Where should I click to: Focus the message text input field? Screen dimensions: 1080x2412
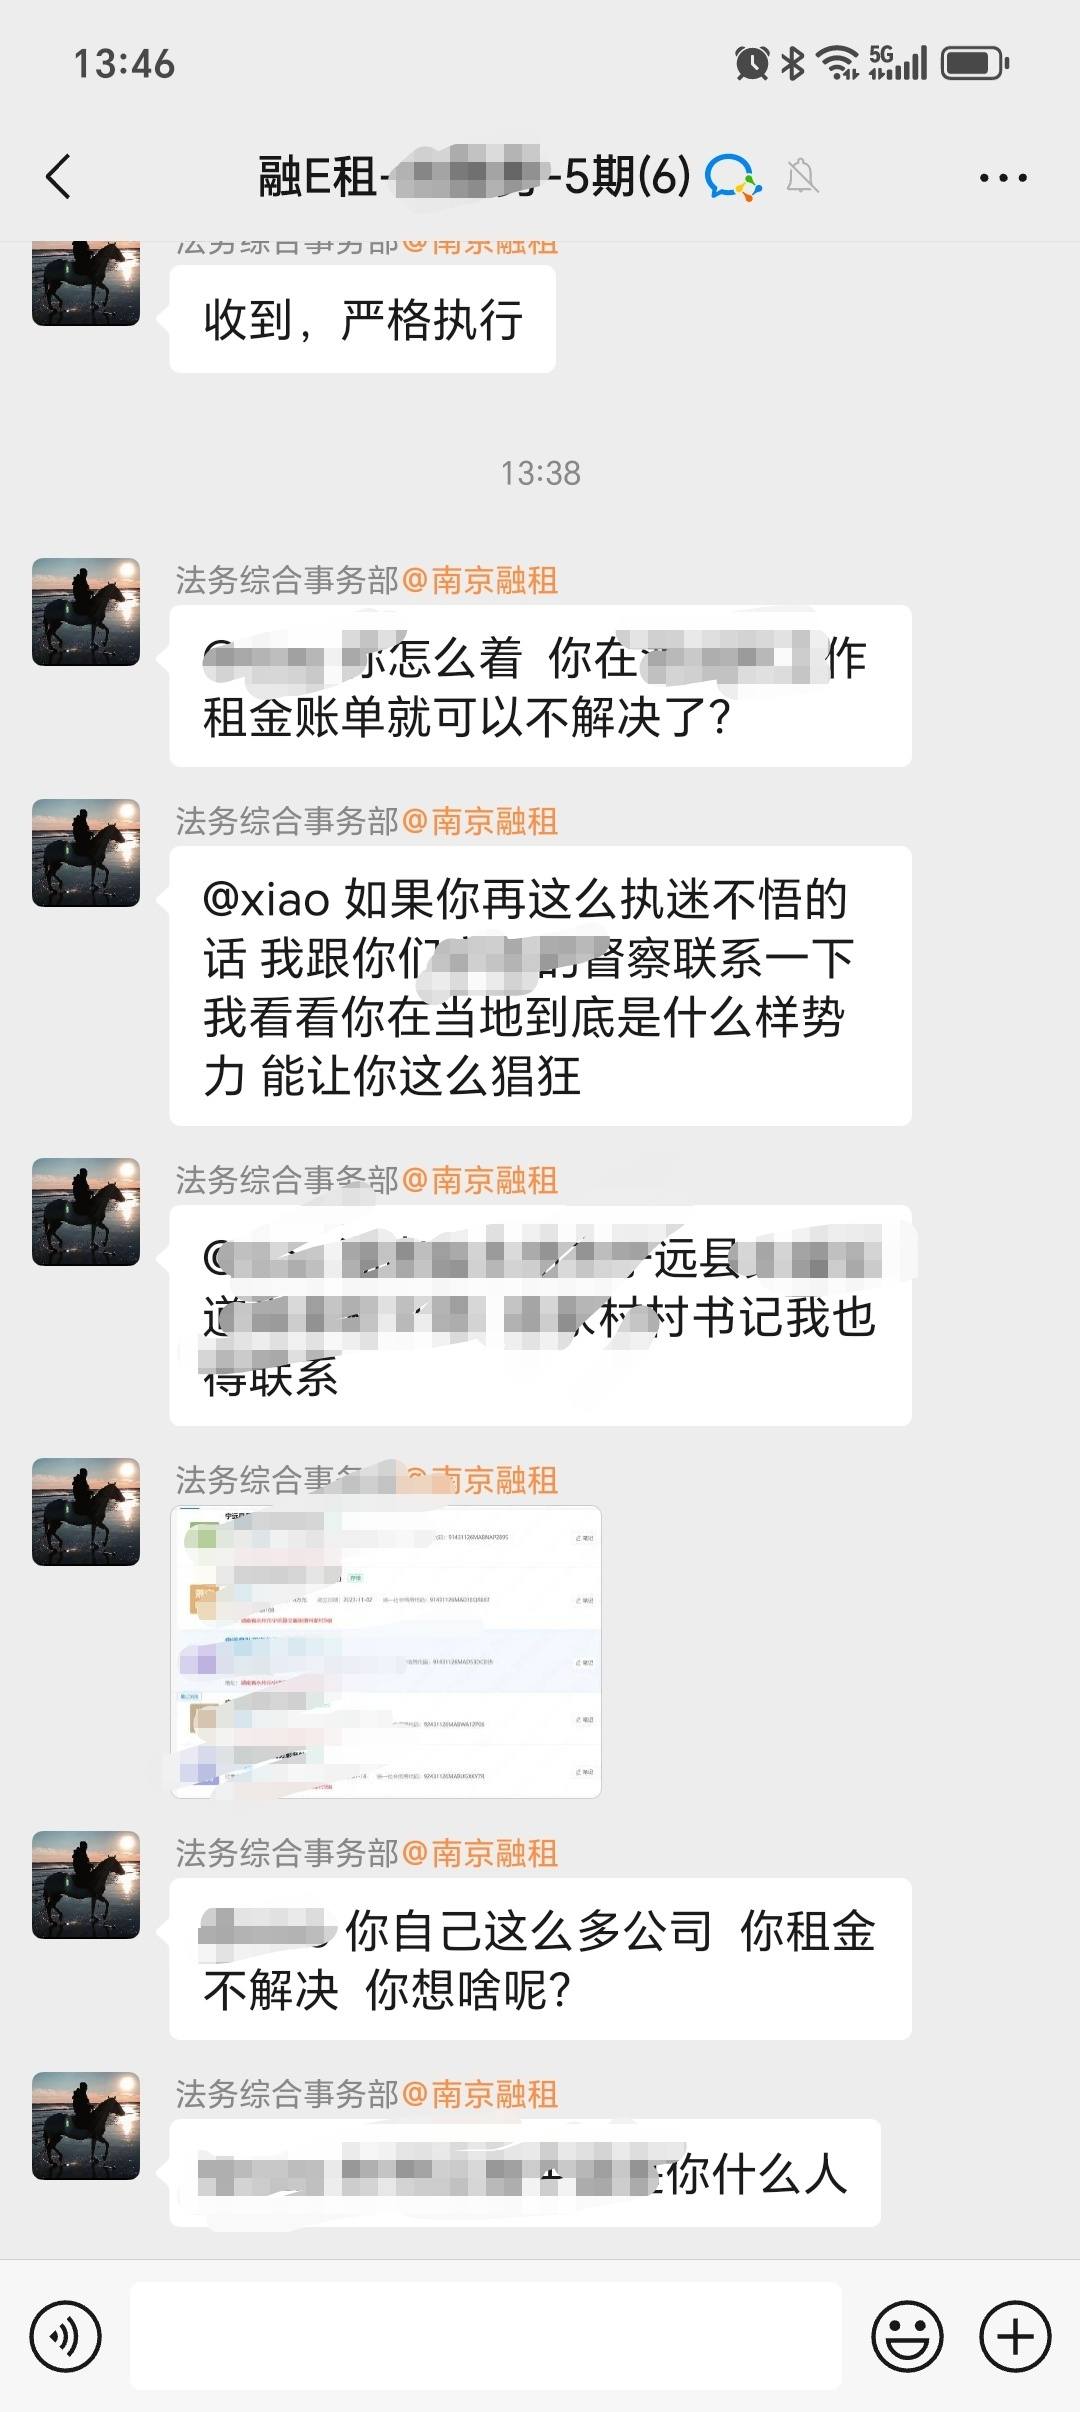pyautogui.click(x=486, y=2336)
